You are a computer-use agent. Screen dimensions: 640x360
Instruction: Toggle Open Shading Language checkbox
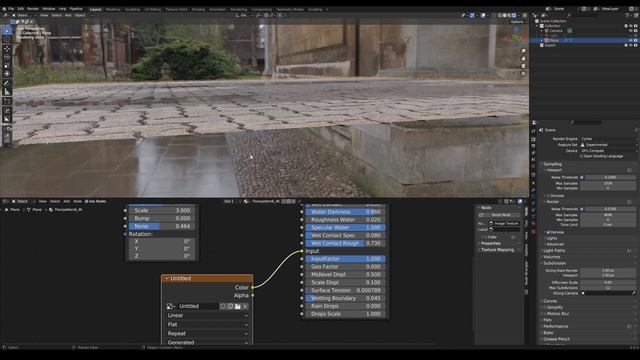tap(581, 156)
